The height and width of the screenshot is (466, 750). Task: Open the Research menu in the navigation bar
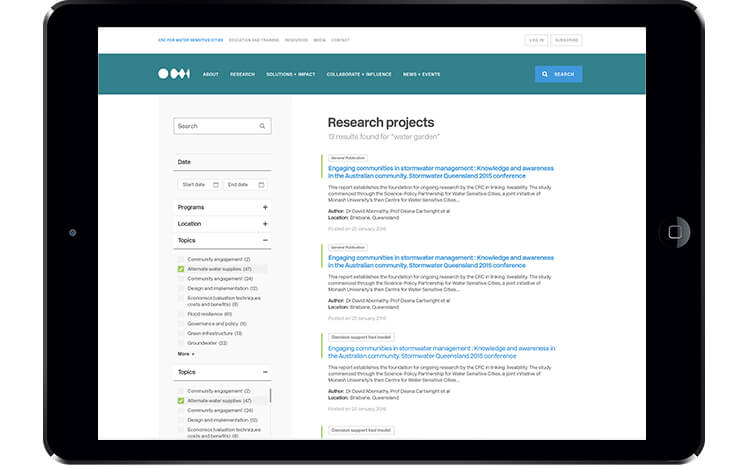tap(242, 74)
